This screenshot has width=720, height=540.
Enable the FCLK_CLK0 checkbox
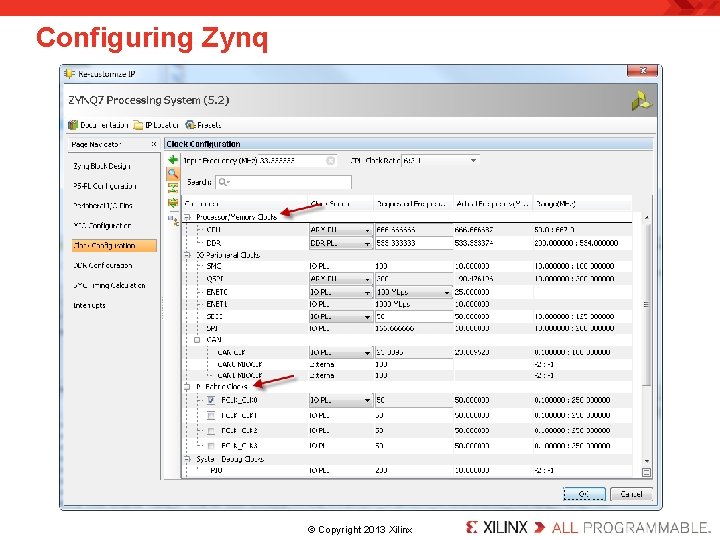211,400
